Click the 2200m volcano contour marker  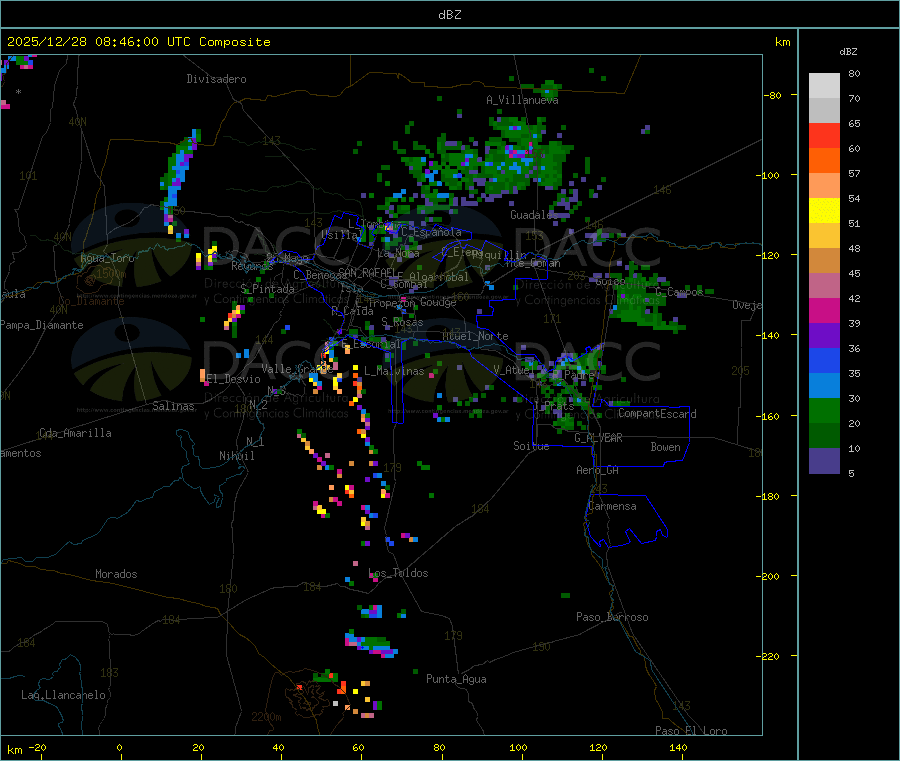[266, 717]
